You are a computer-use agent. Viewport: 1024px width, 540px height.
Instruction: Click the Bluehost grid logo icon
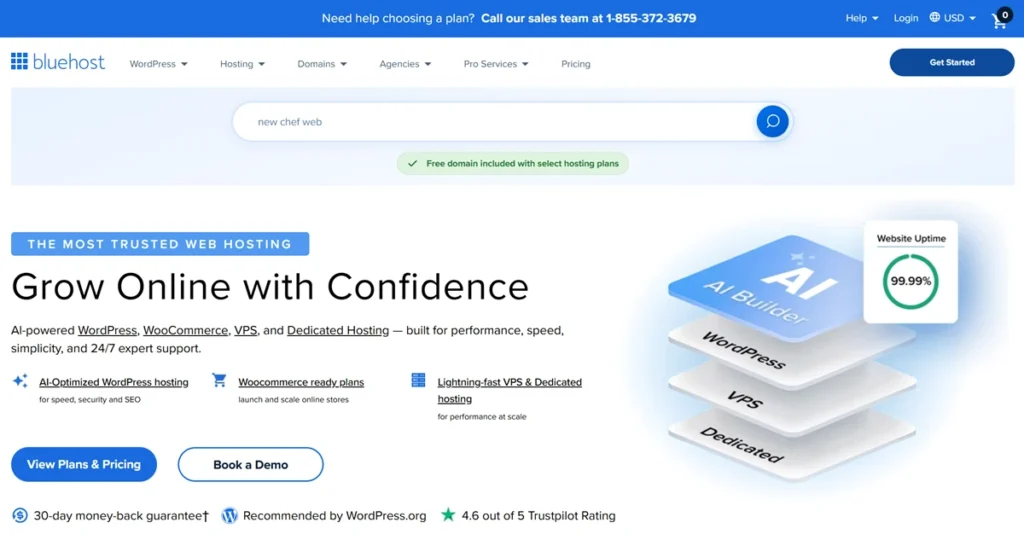[x=19, y=61]
